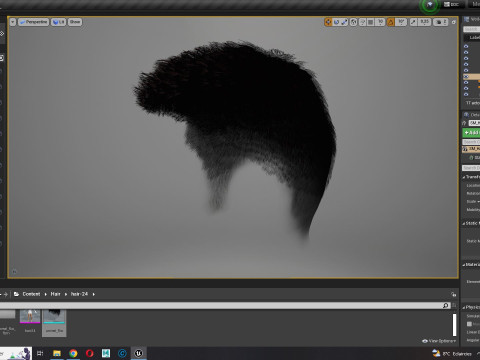The height and width of the screenshot is (360, 480).
Task: Select the selected hair asset thumbnail
Action: pos(54,323)
